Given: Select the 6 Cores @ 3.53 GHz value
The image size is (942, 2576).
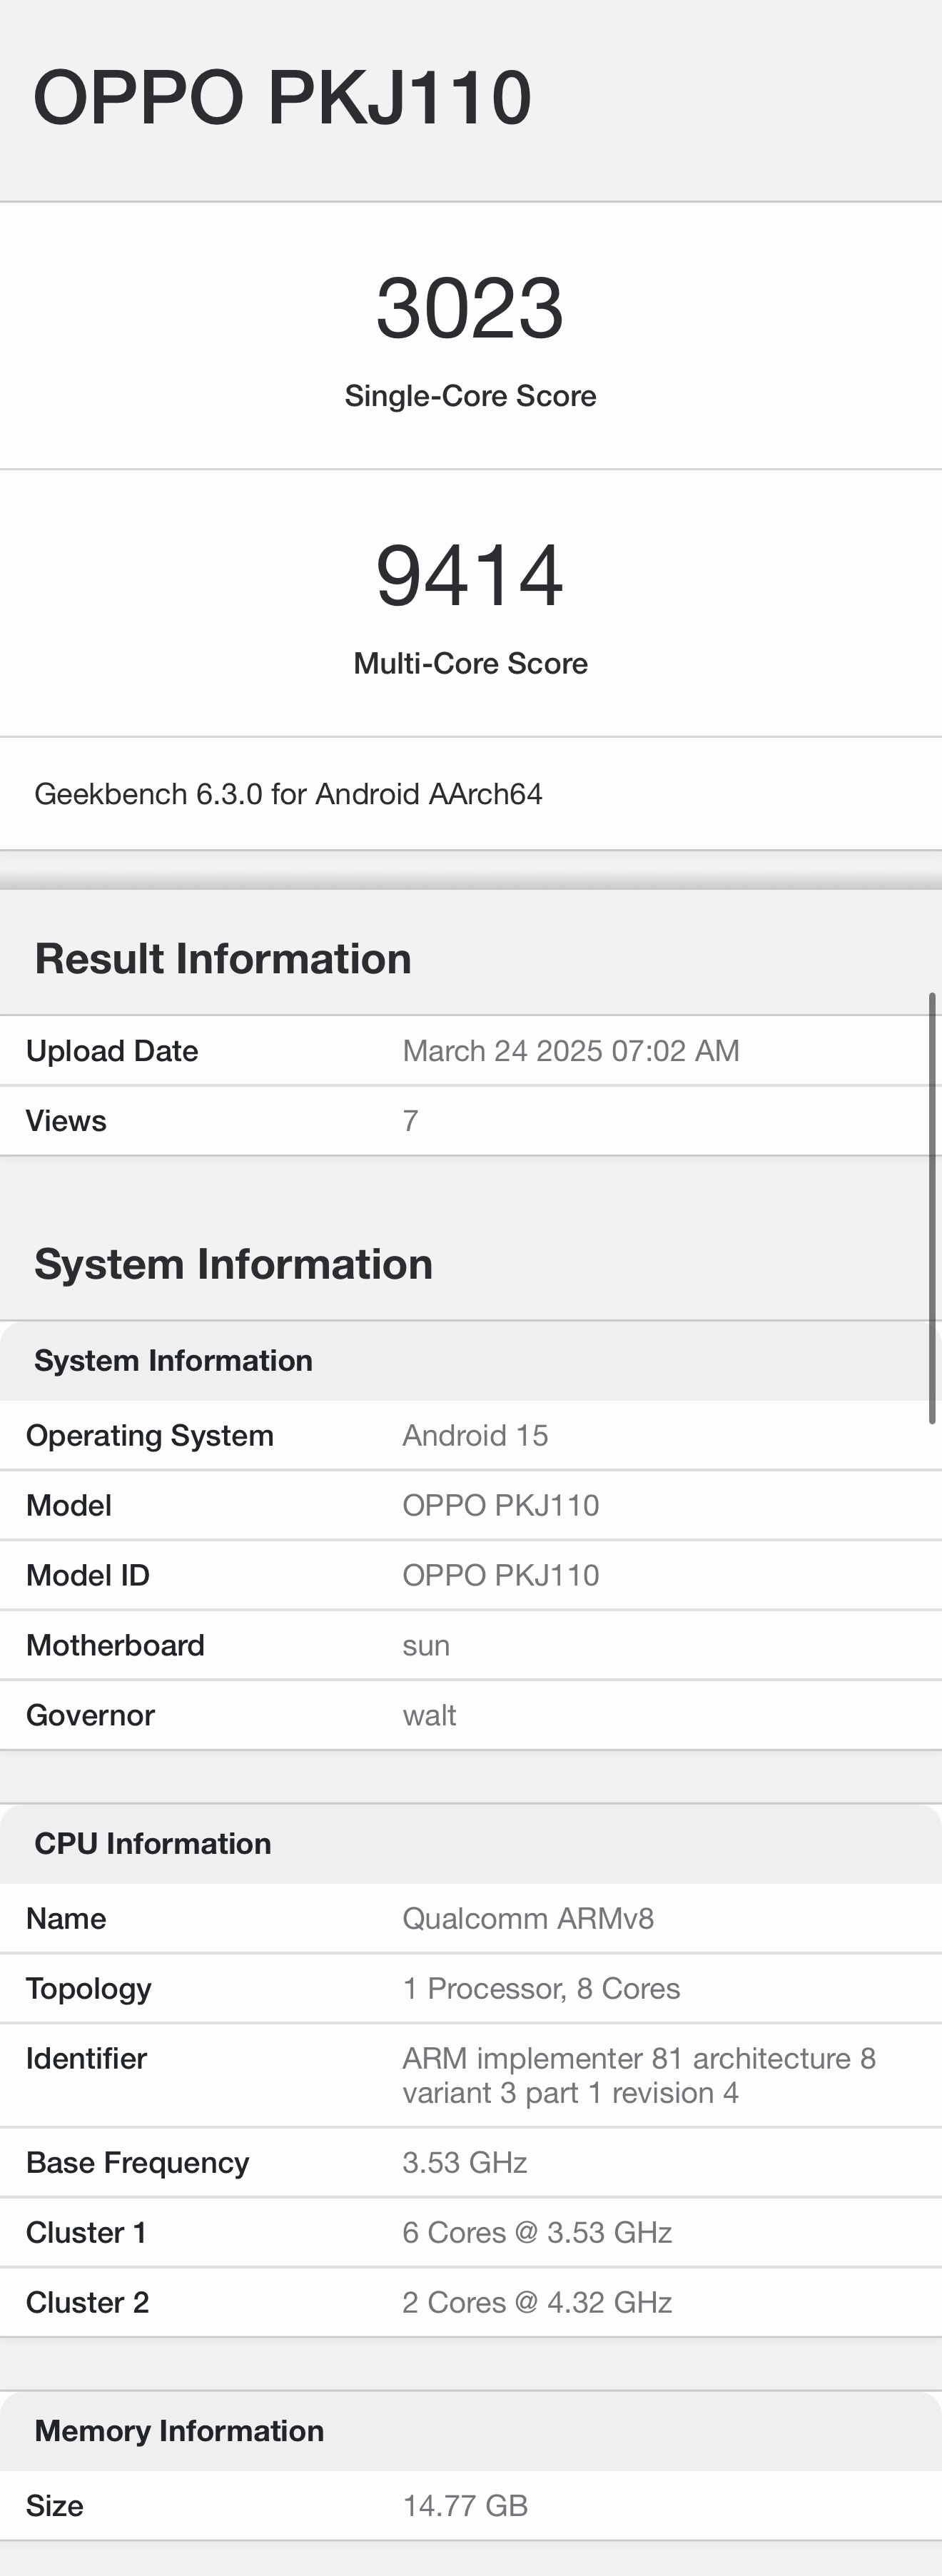Looking at the screenshot, I should (x=537, y=2233).
